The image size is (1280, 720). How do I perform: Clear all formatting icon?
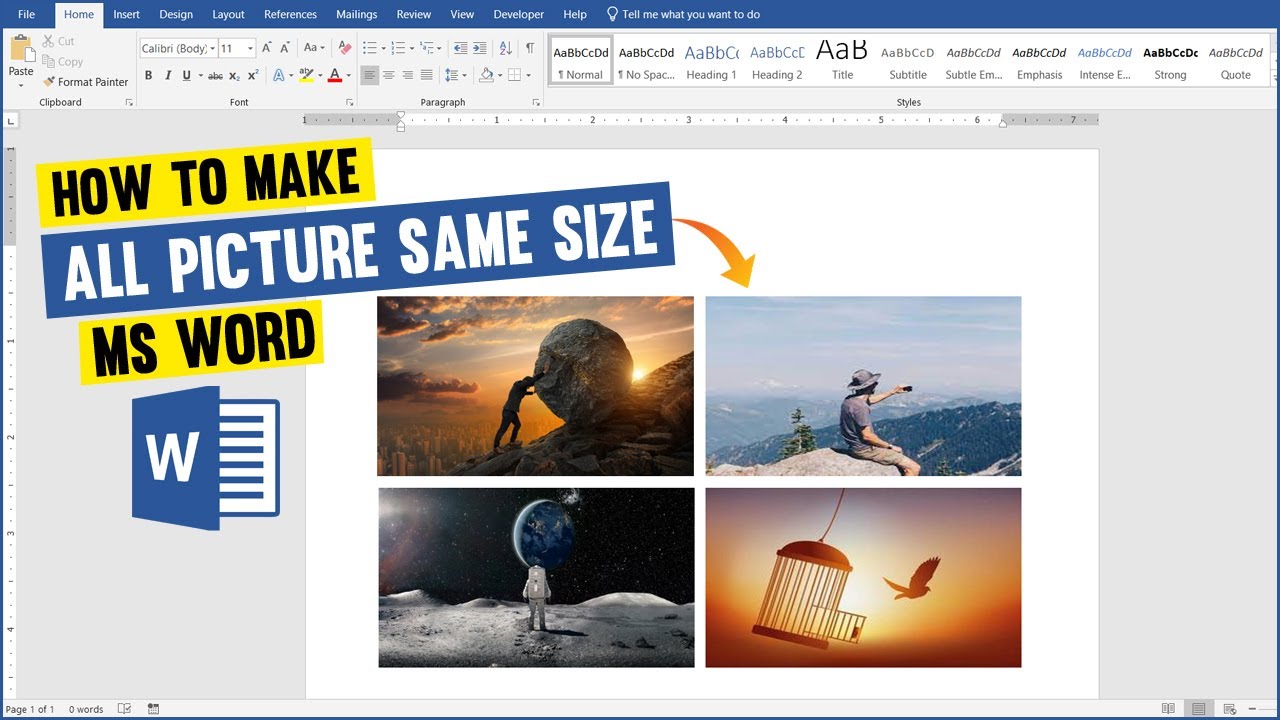click(345, 48)
